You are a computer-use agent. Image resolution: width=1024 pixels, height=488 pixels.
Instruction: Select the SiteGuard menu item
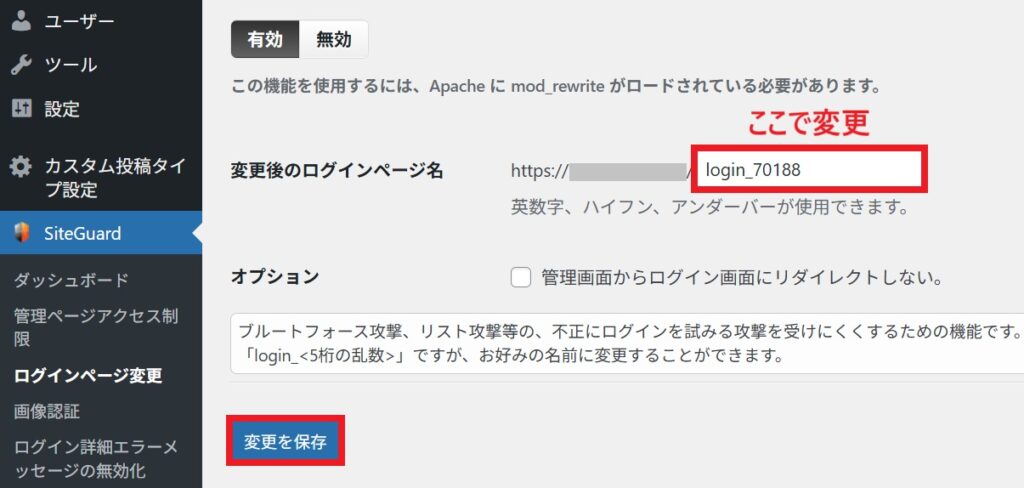click(101, 233)
